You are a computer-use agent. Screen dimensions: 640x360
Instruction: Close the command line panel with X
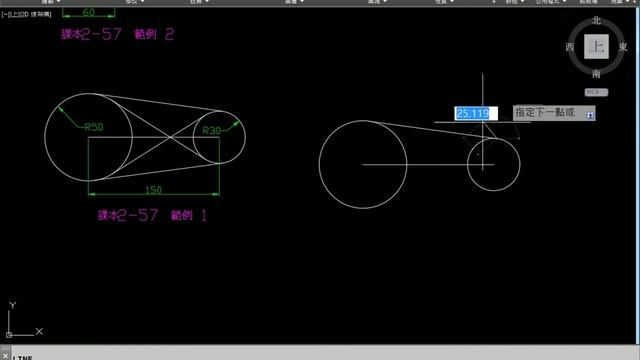tap(5, 356)
